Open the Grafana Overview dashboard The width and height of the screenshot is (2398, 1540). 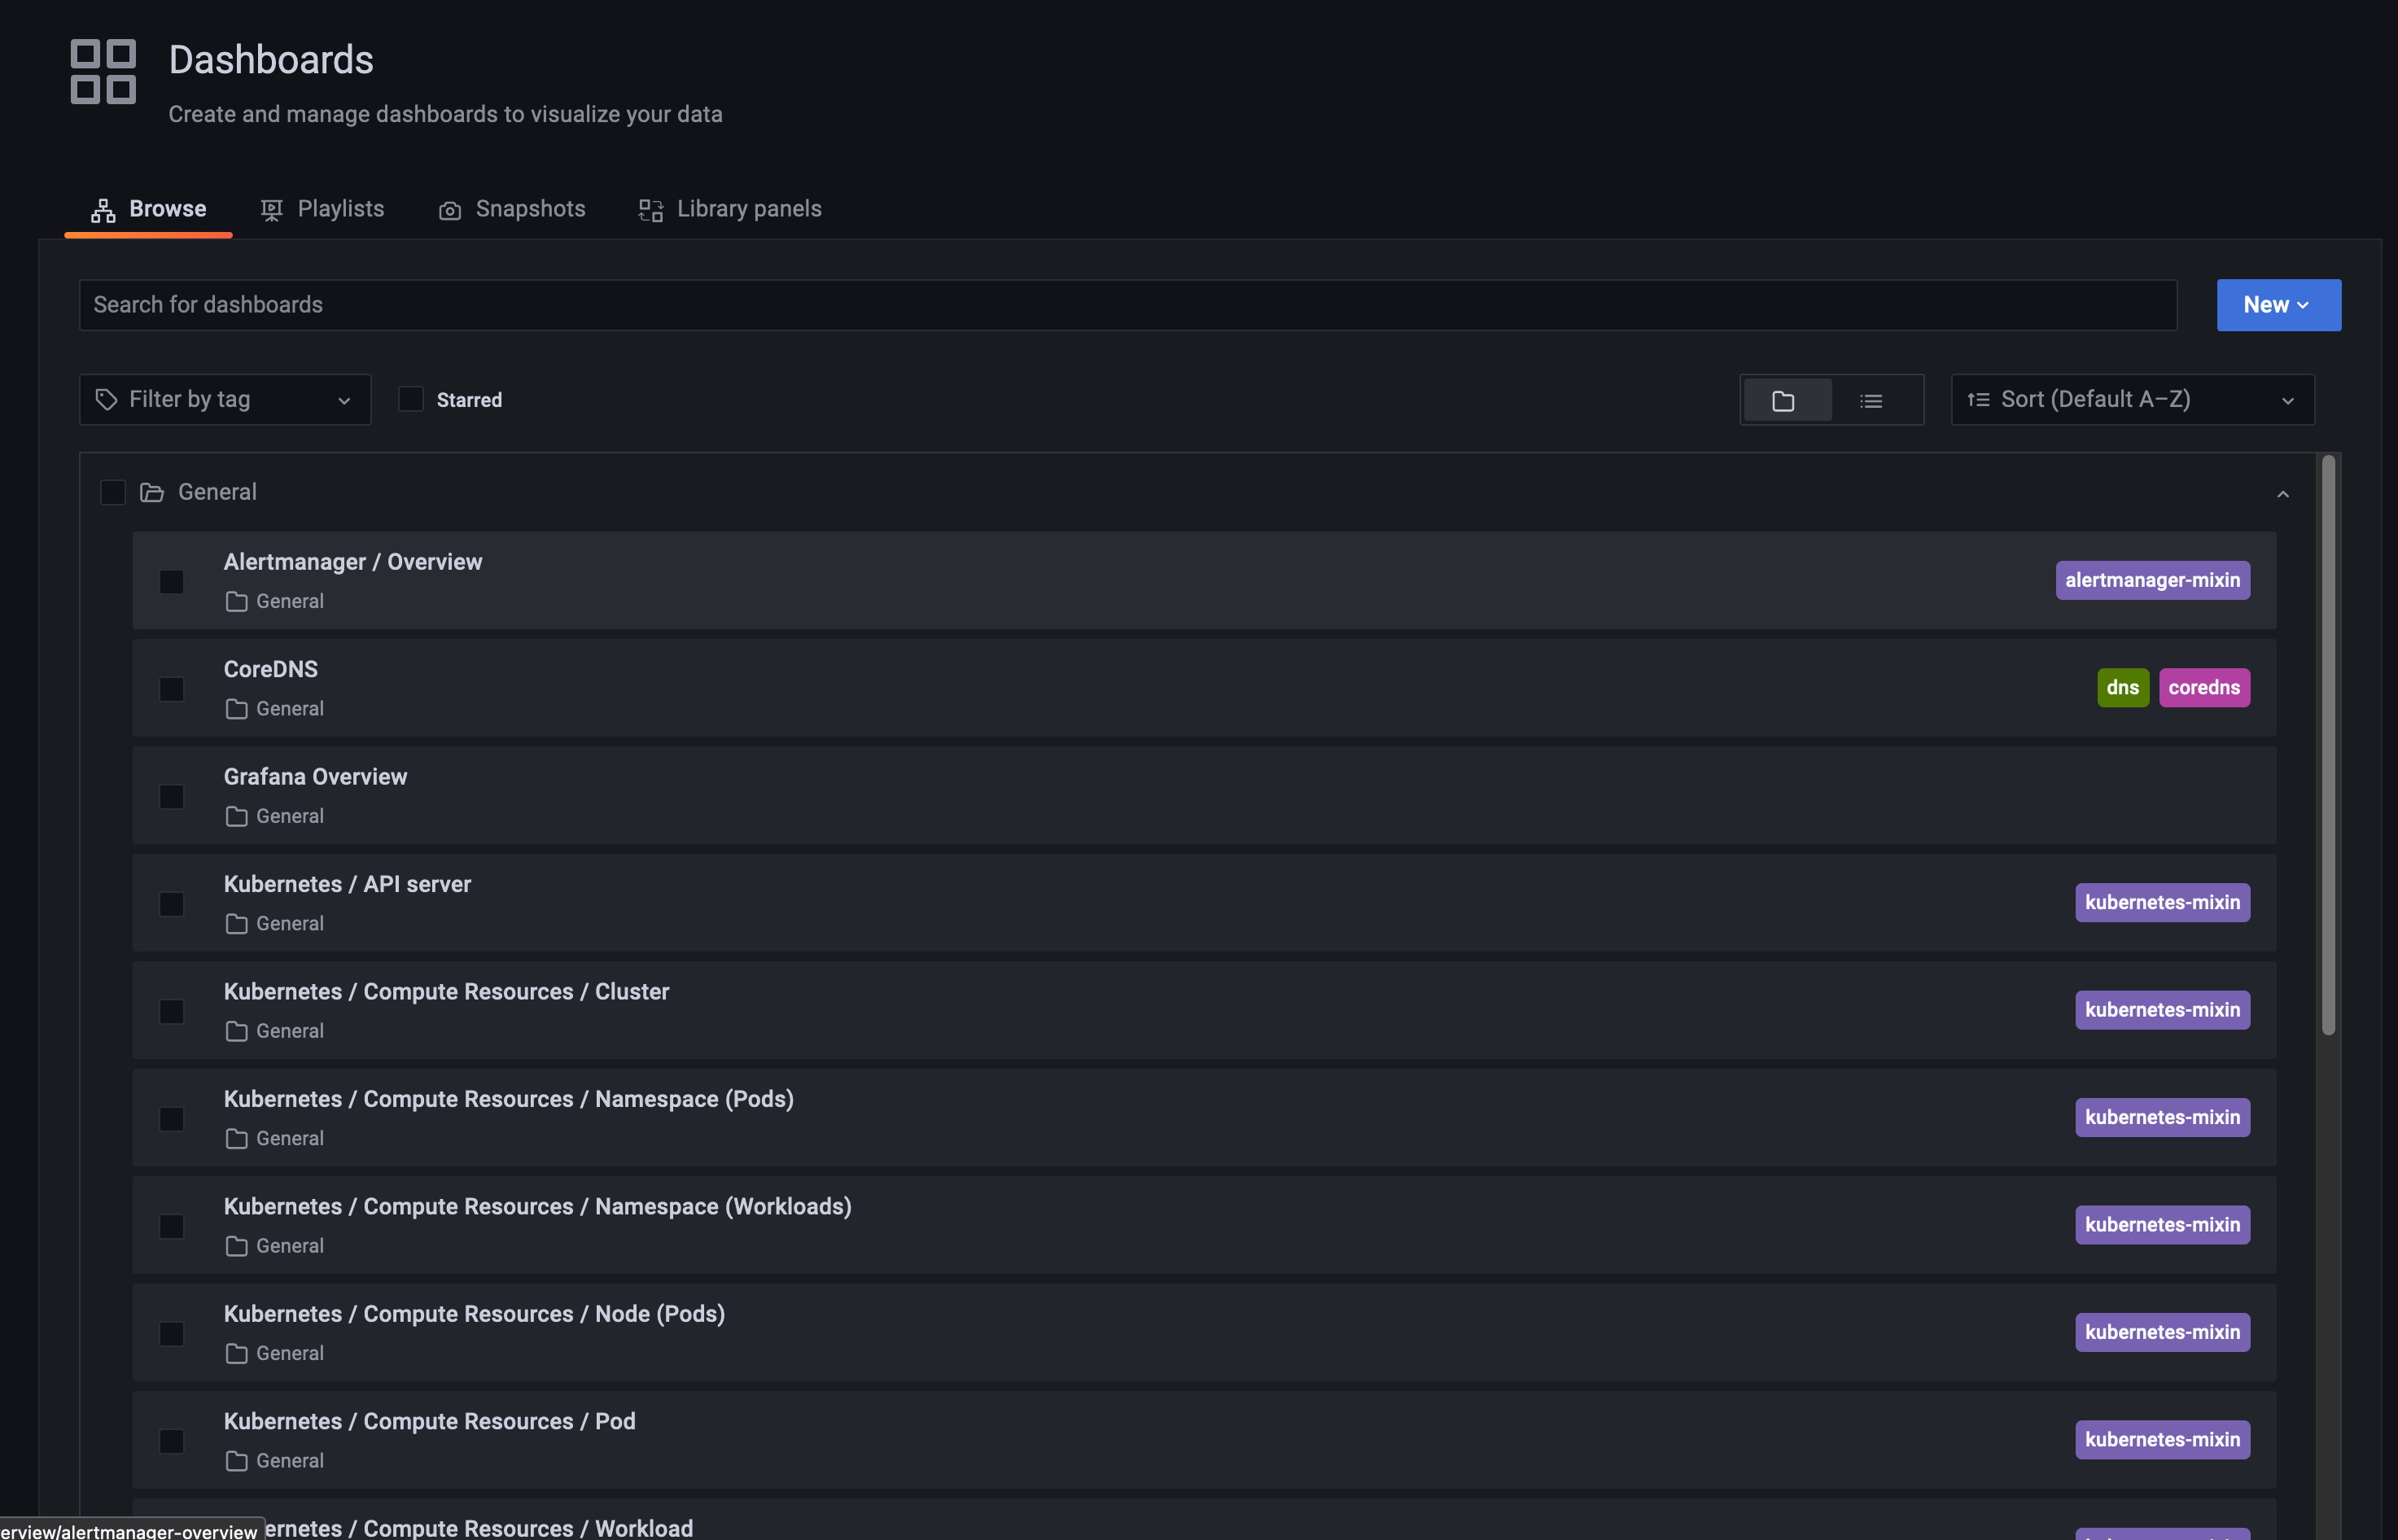[x=315, y=777]
